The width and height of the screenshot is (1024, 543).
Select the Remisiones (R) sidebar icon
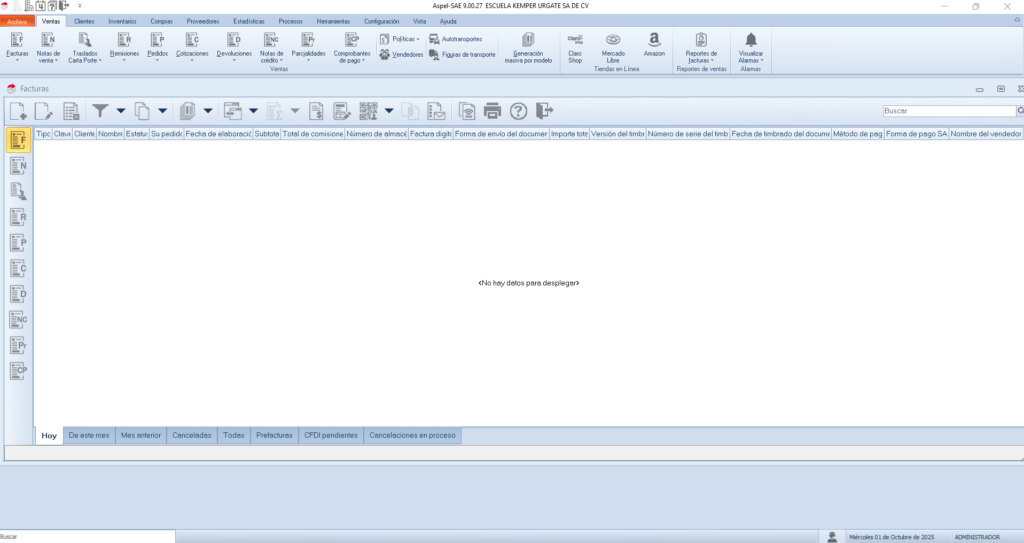click(x=19, y=217)
